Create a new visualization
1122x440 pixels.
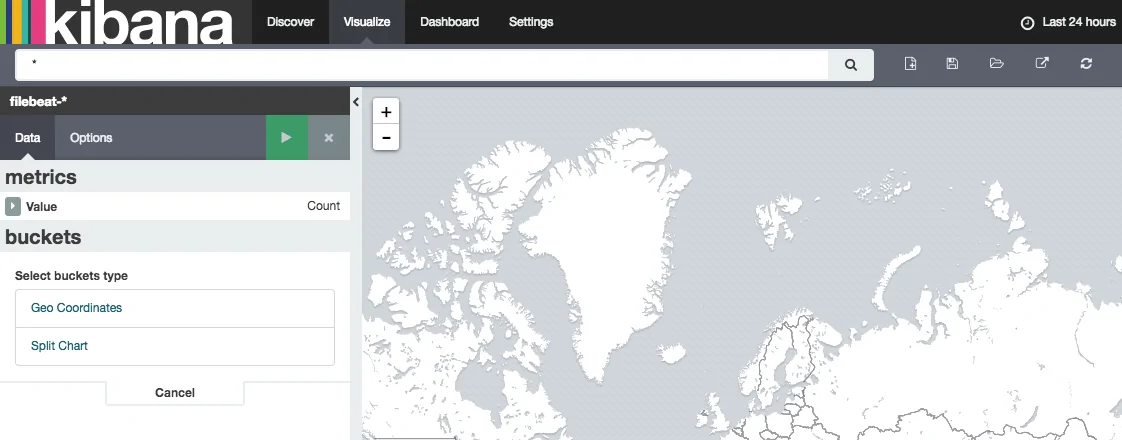[x=910, y=64]
